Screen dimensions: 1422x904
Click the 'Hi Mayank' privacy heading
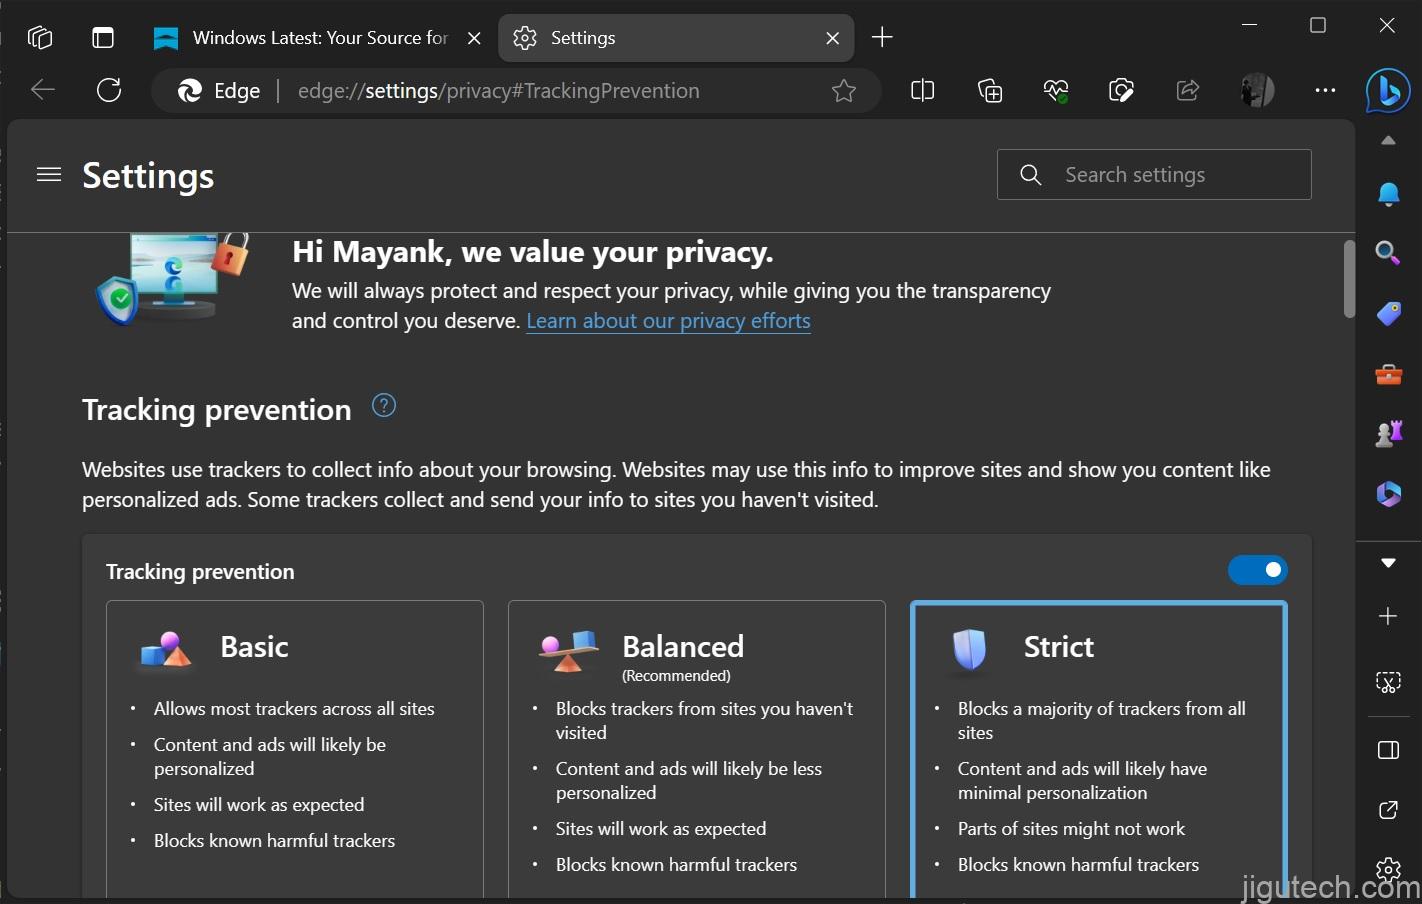[x=533, y=252]
